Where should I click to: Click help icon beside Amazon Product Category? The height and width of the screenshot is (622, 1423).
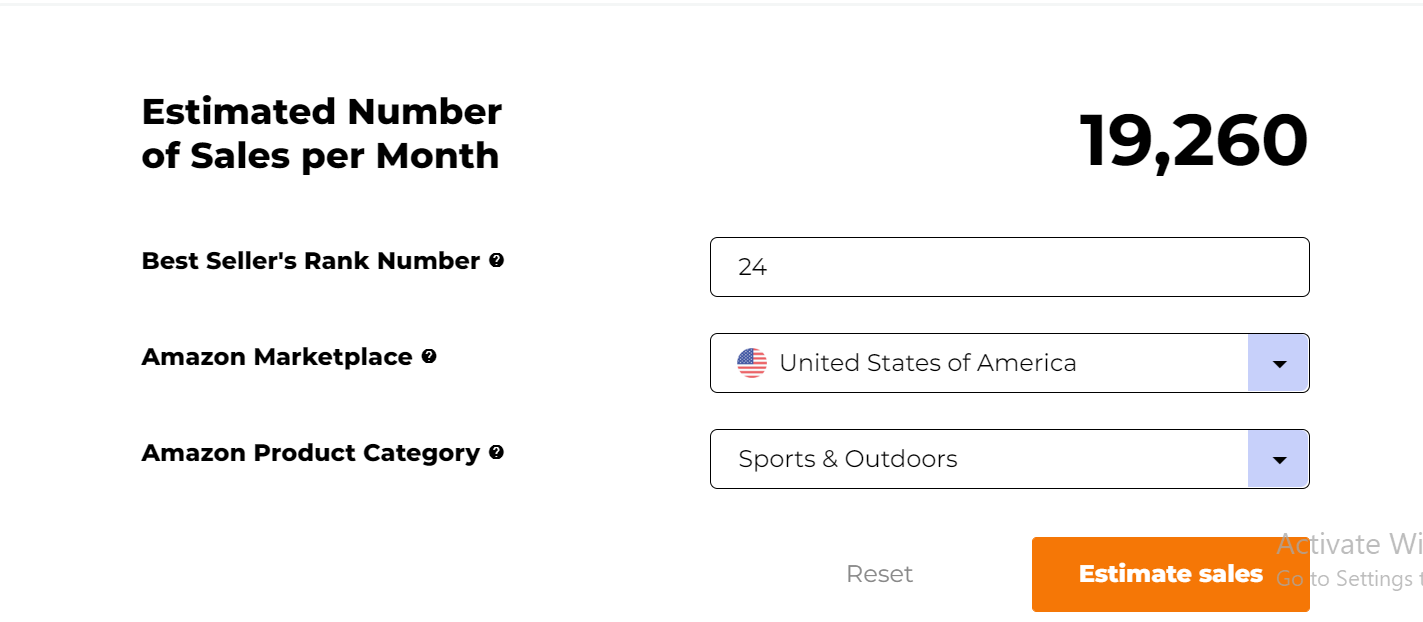(x=496, y=453)
